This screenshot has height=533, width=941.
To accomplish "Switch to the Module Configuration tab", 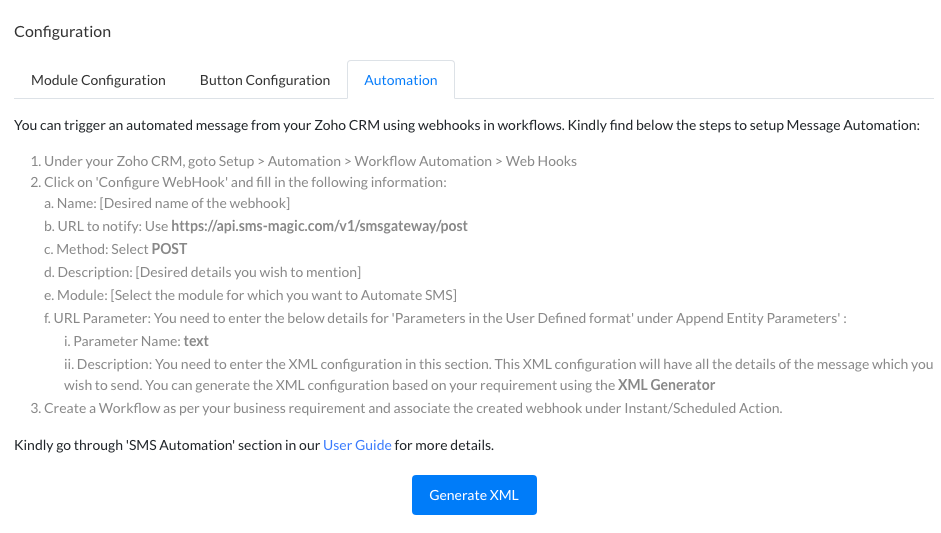I will point(98,80).
